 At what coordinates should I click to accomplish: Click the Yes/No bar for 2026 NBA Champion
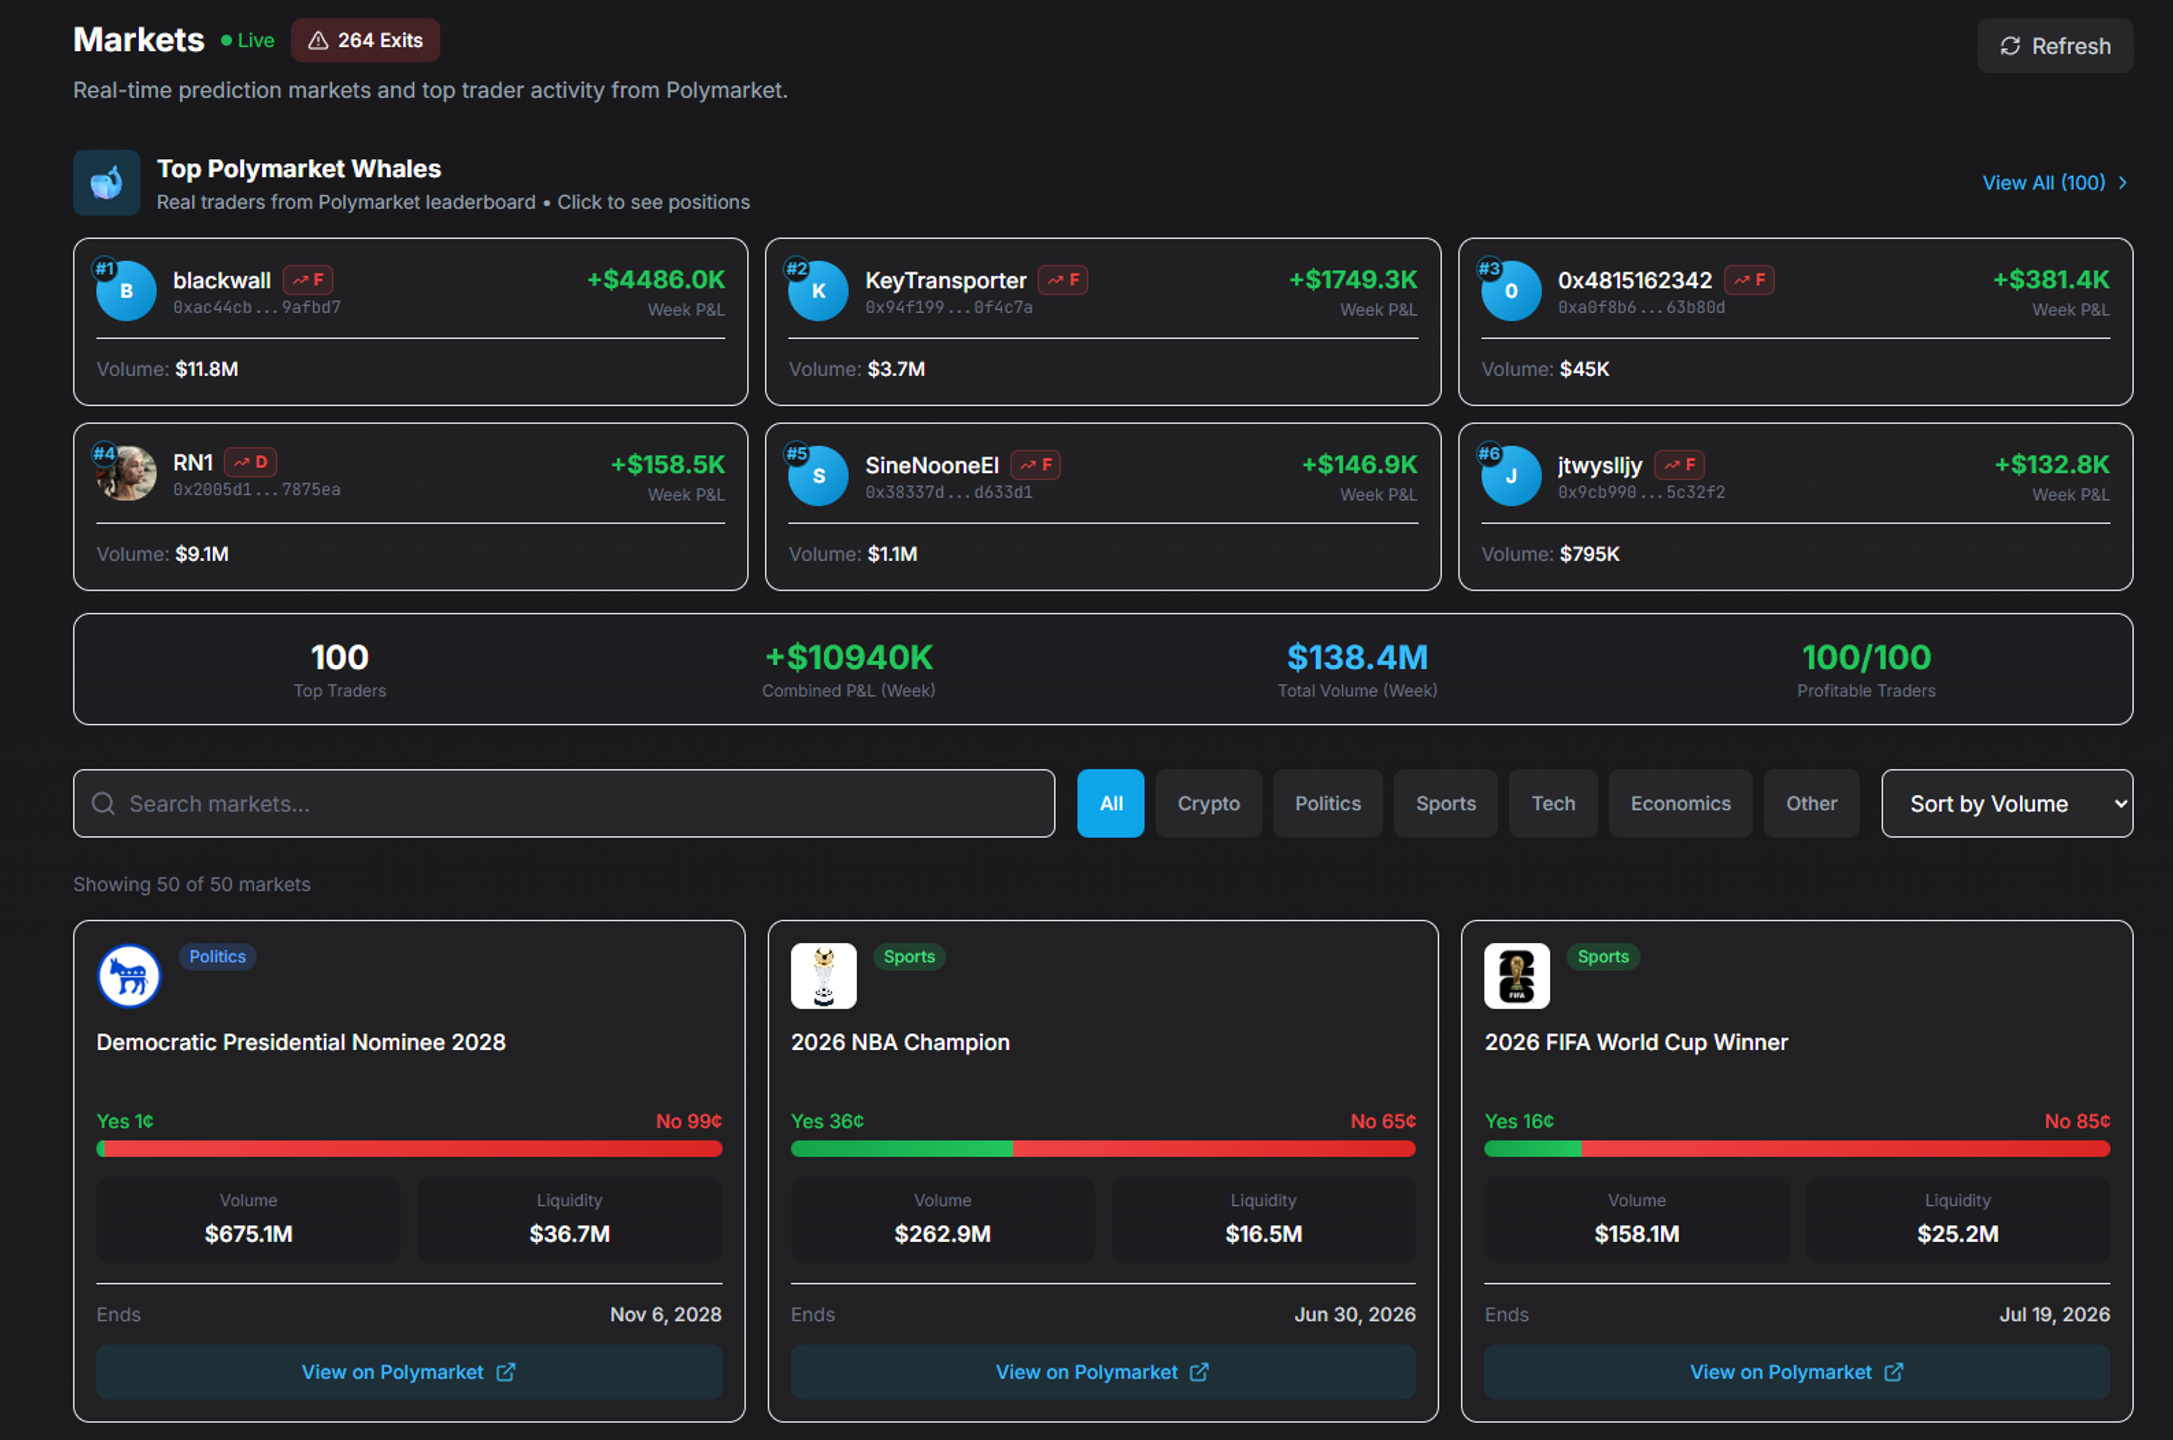(1103, 1149)
